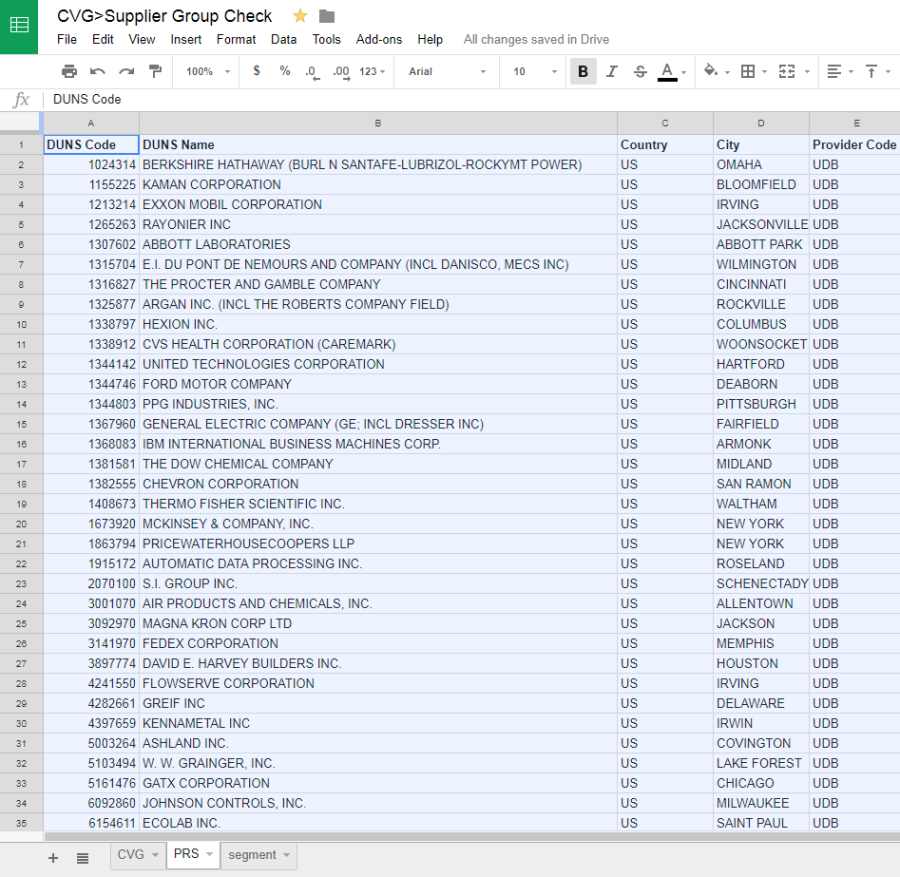This screenshot has height=877, width=900.
Task: Star this spreadsheet
Action: click(x=300, y=16)
